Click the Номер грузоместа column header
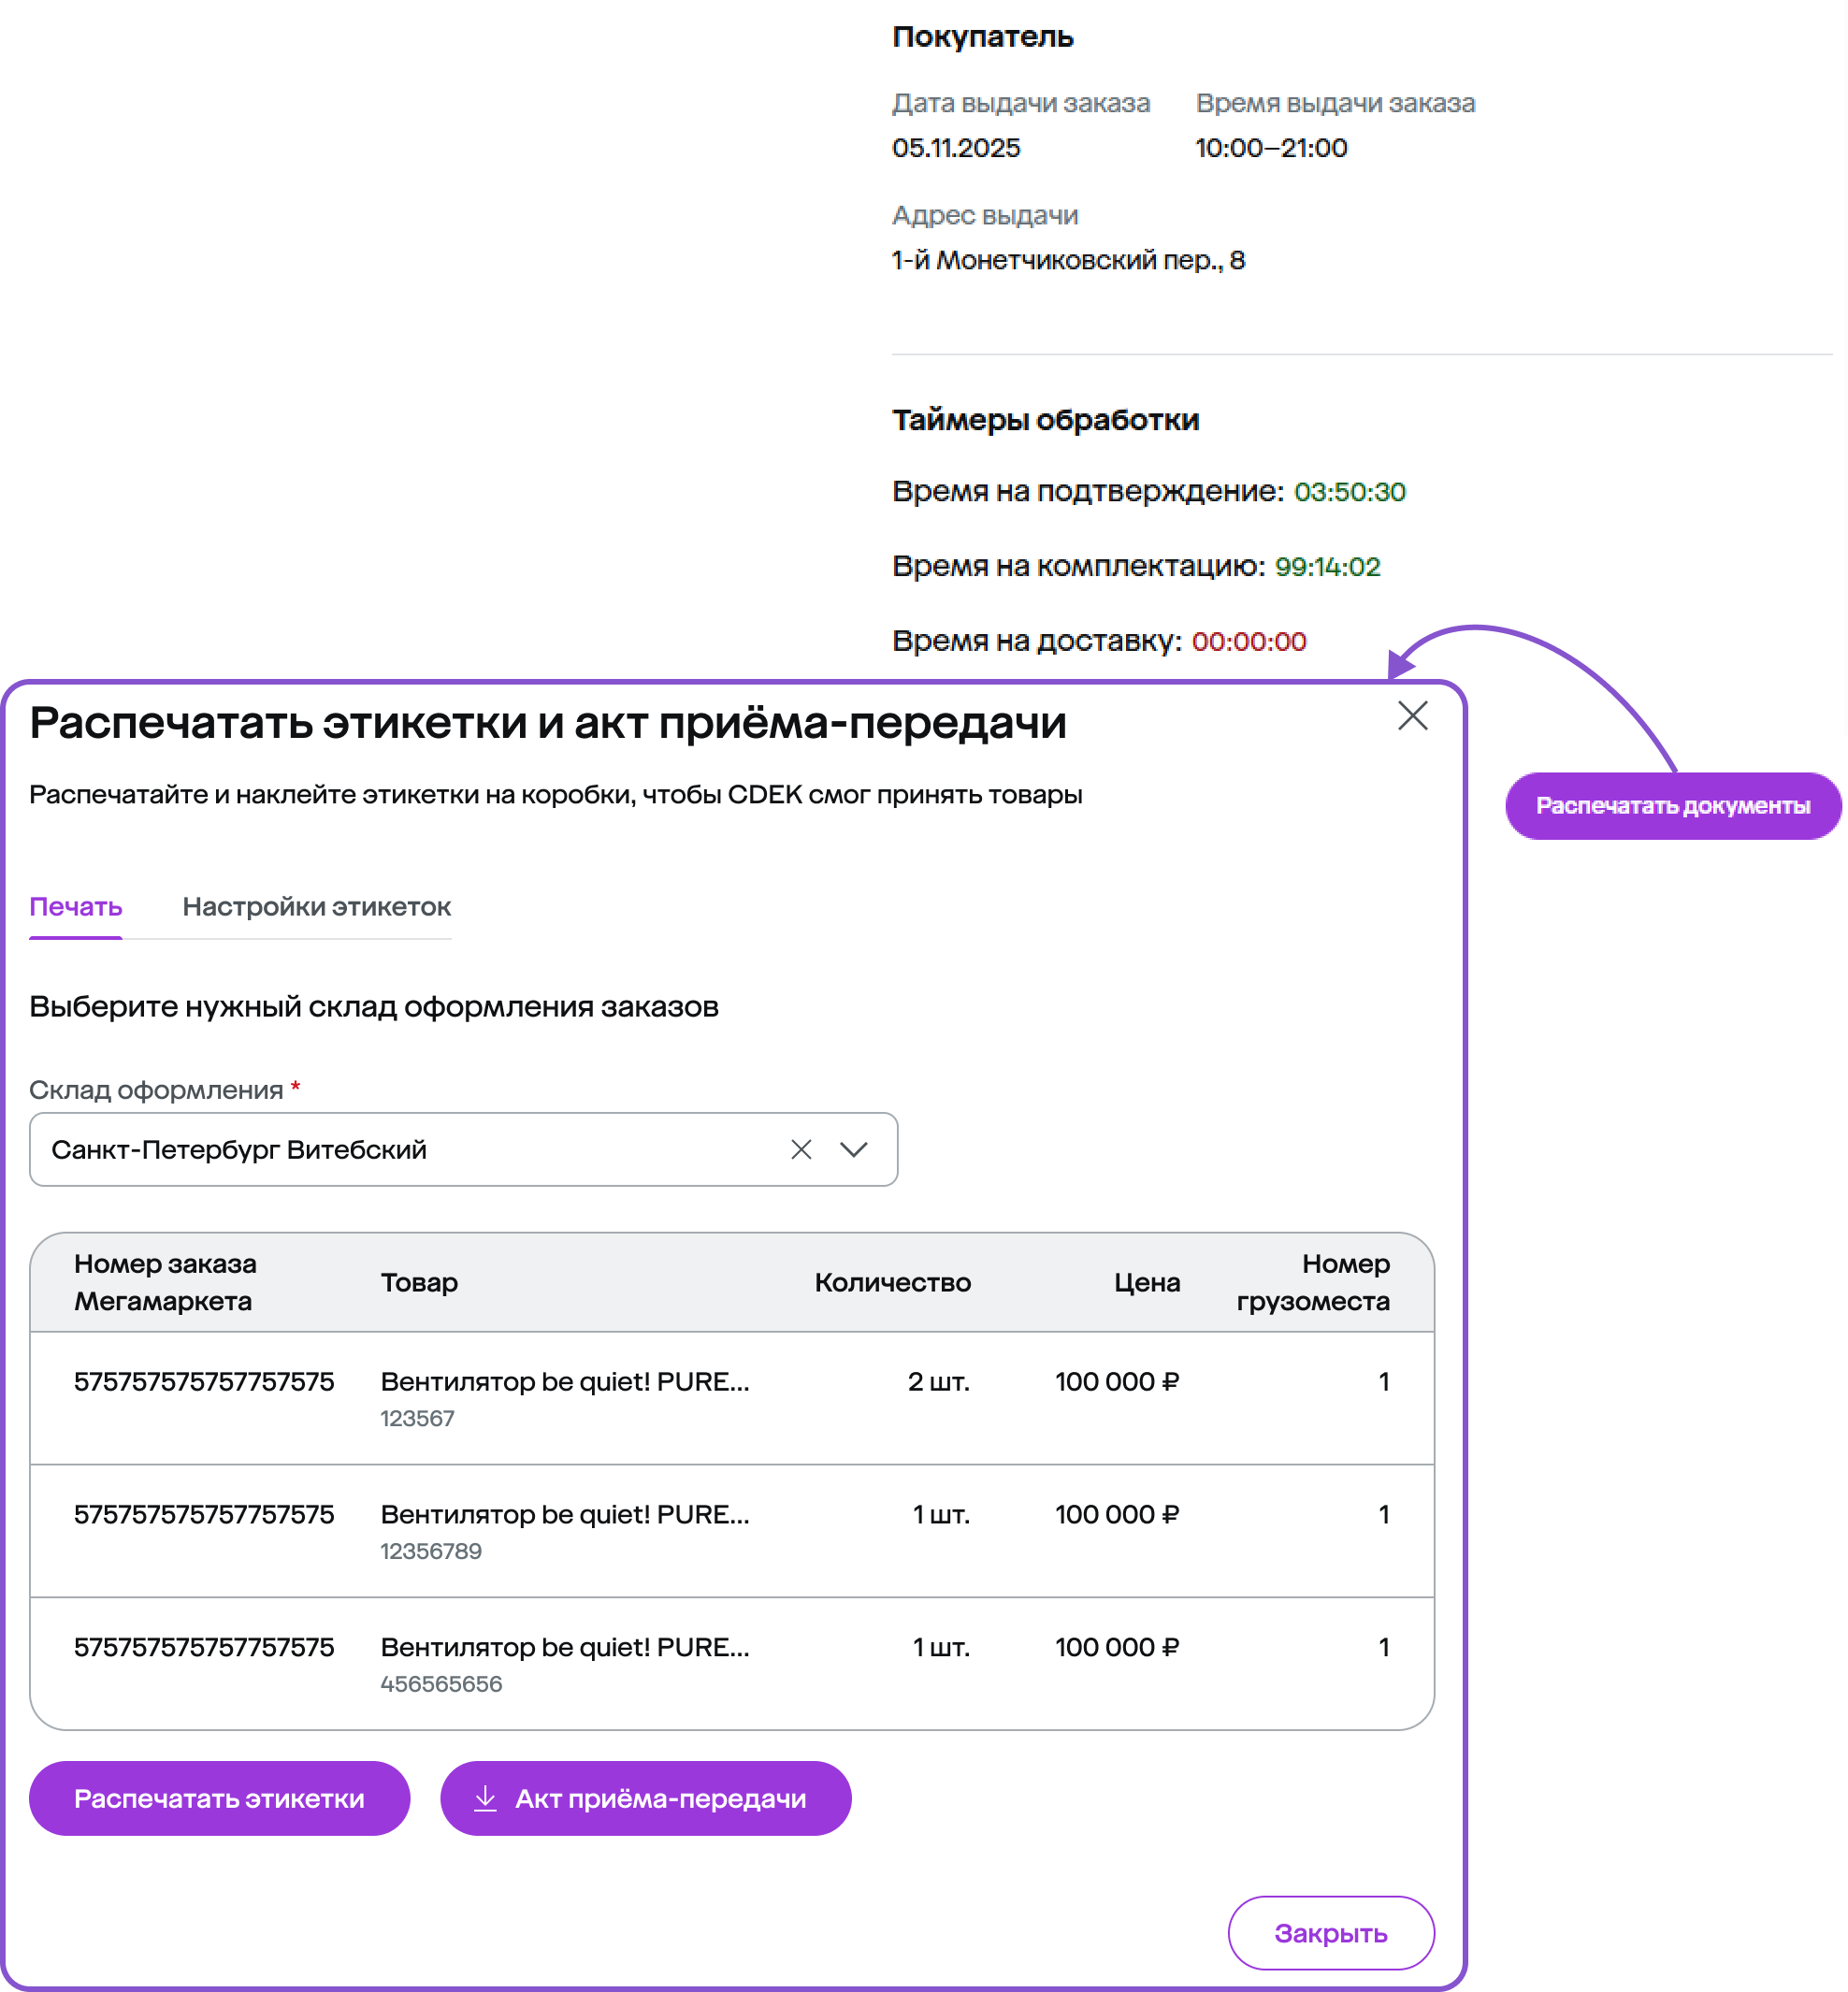The width and height of the screenshot is (1848, 1992). point(1312,1282)
